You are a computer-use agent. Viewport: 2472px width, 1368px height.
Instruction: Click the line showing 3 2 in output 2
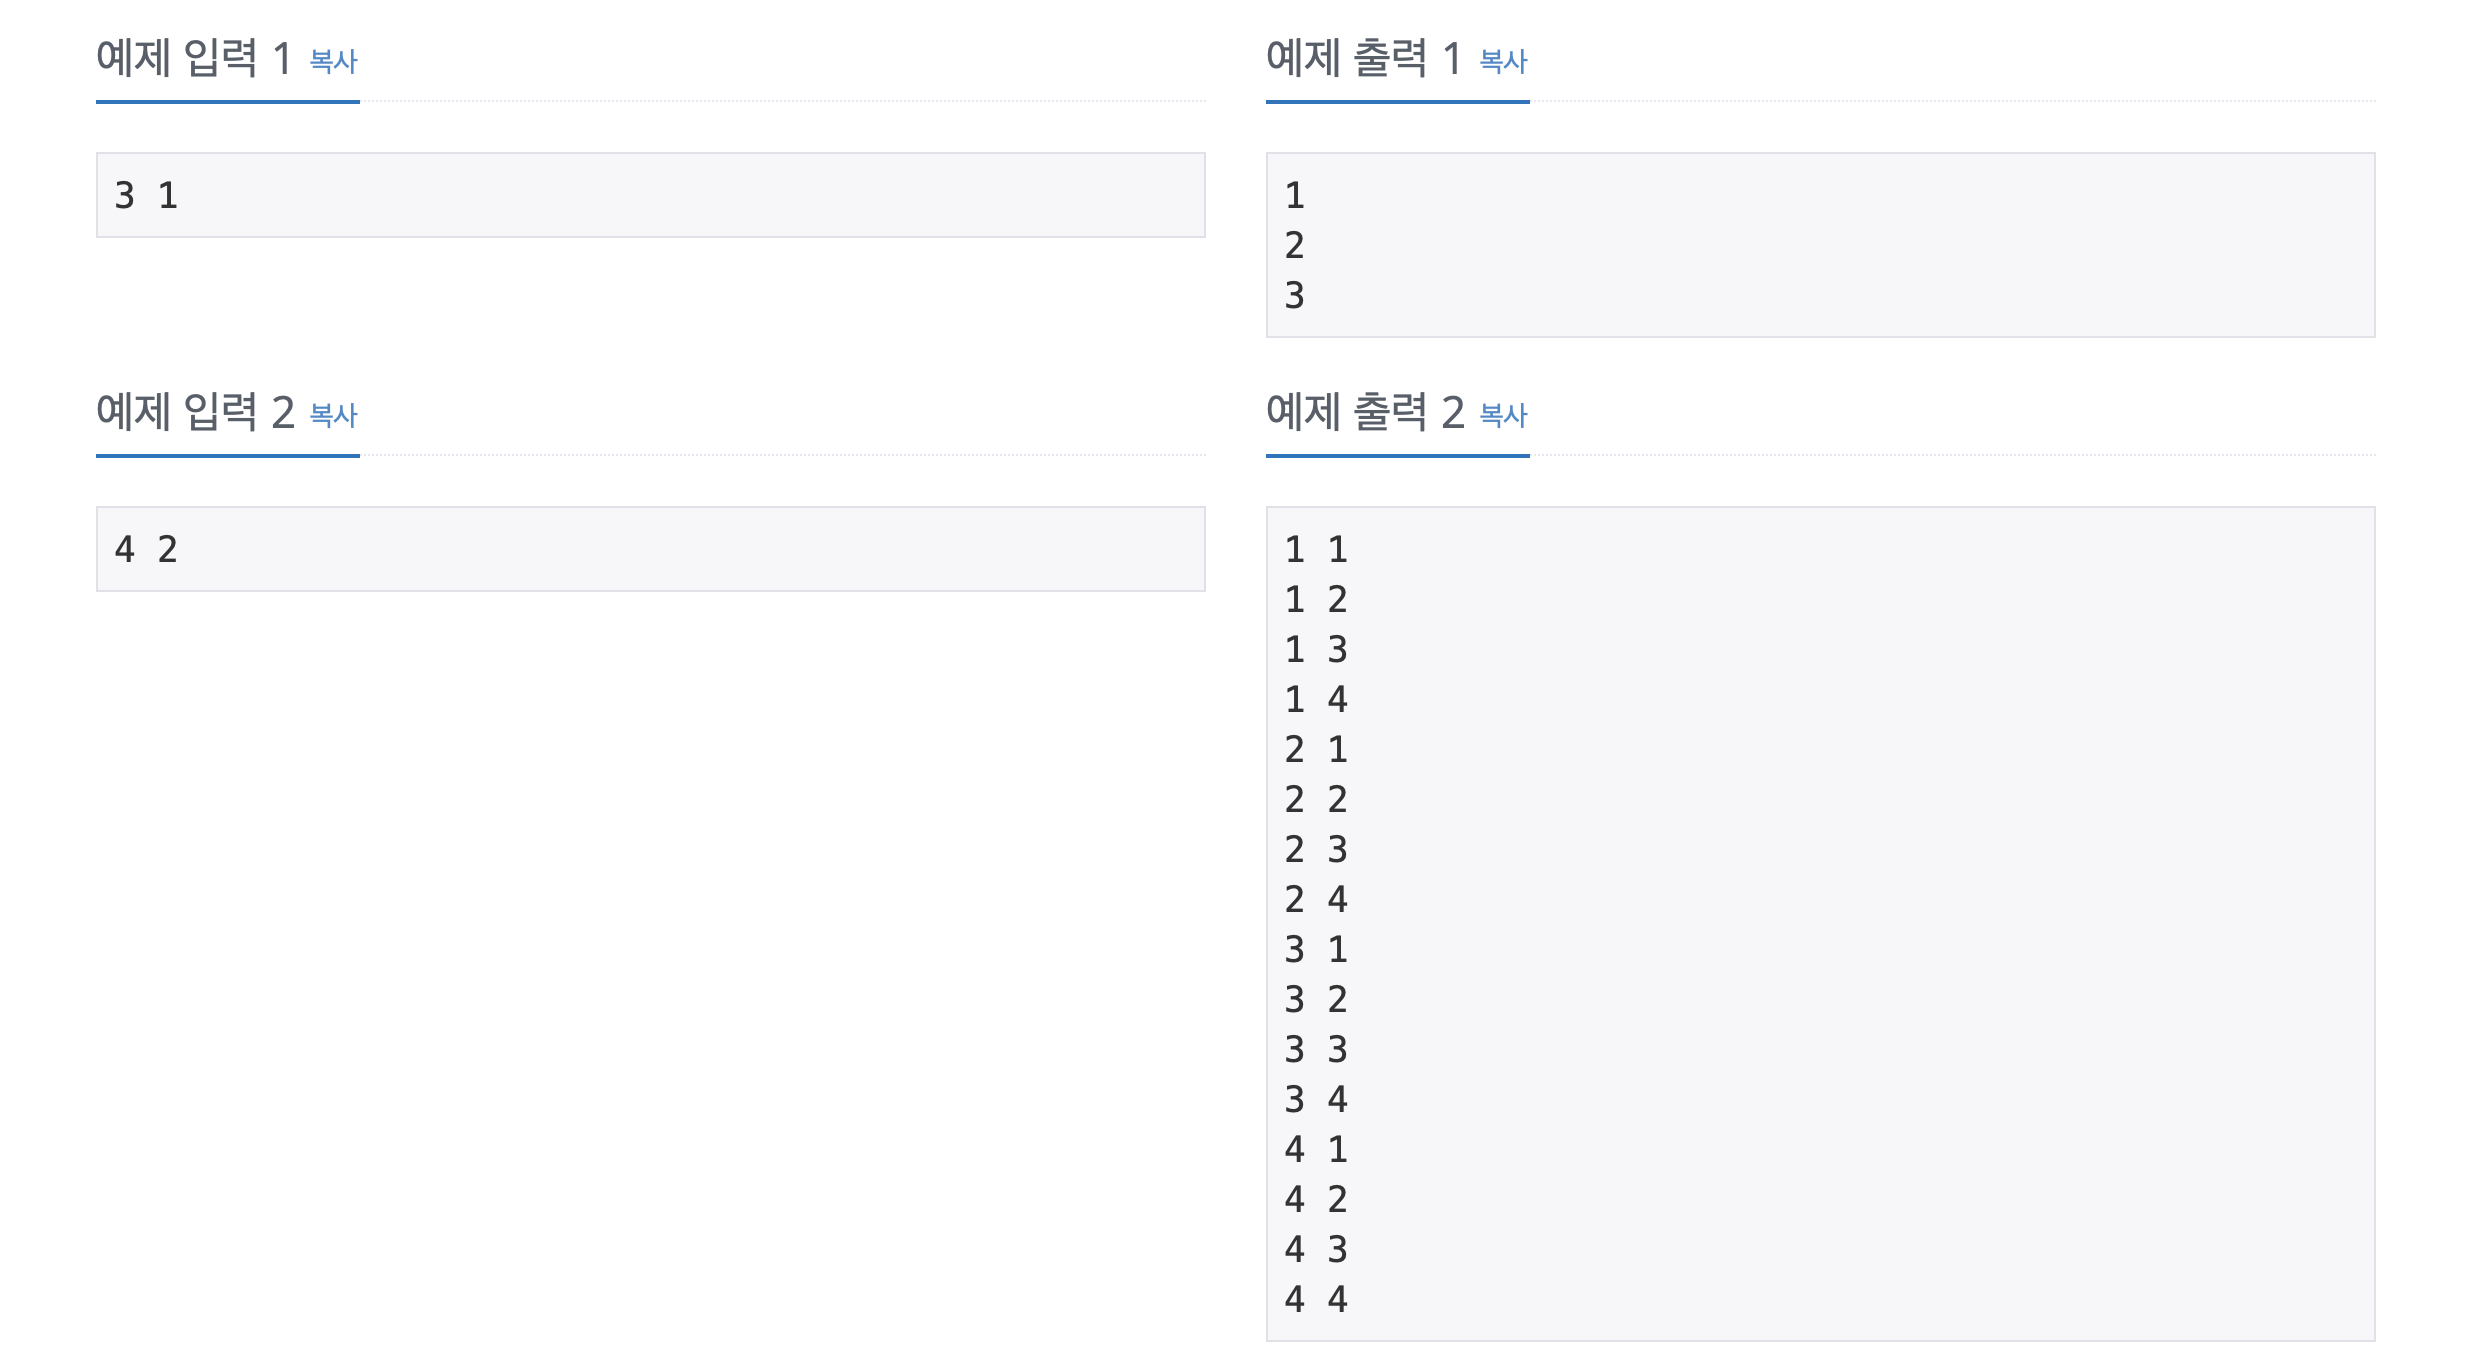click(1316, 999)
